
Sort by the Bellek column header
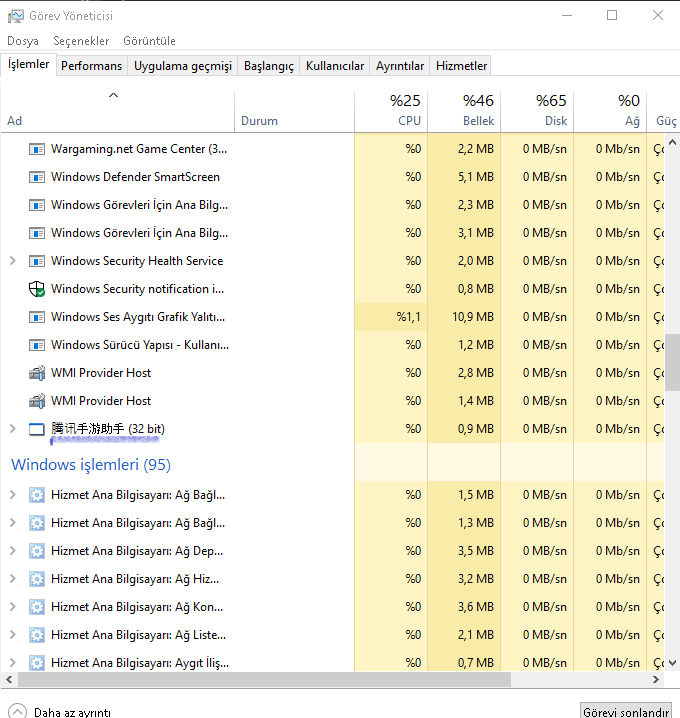tap(464, 112)
